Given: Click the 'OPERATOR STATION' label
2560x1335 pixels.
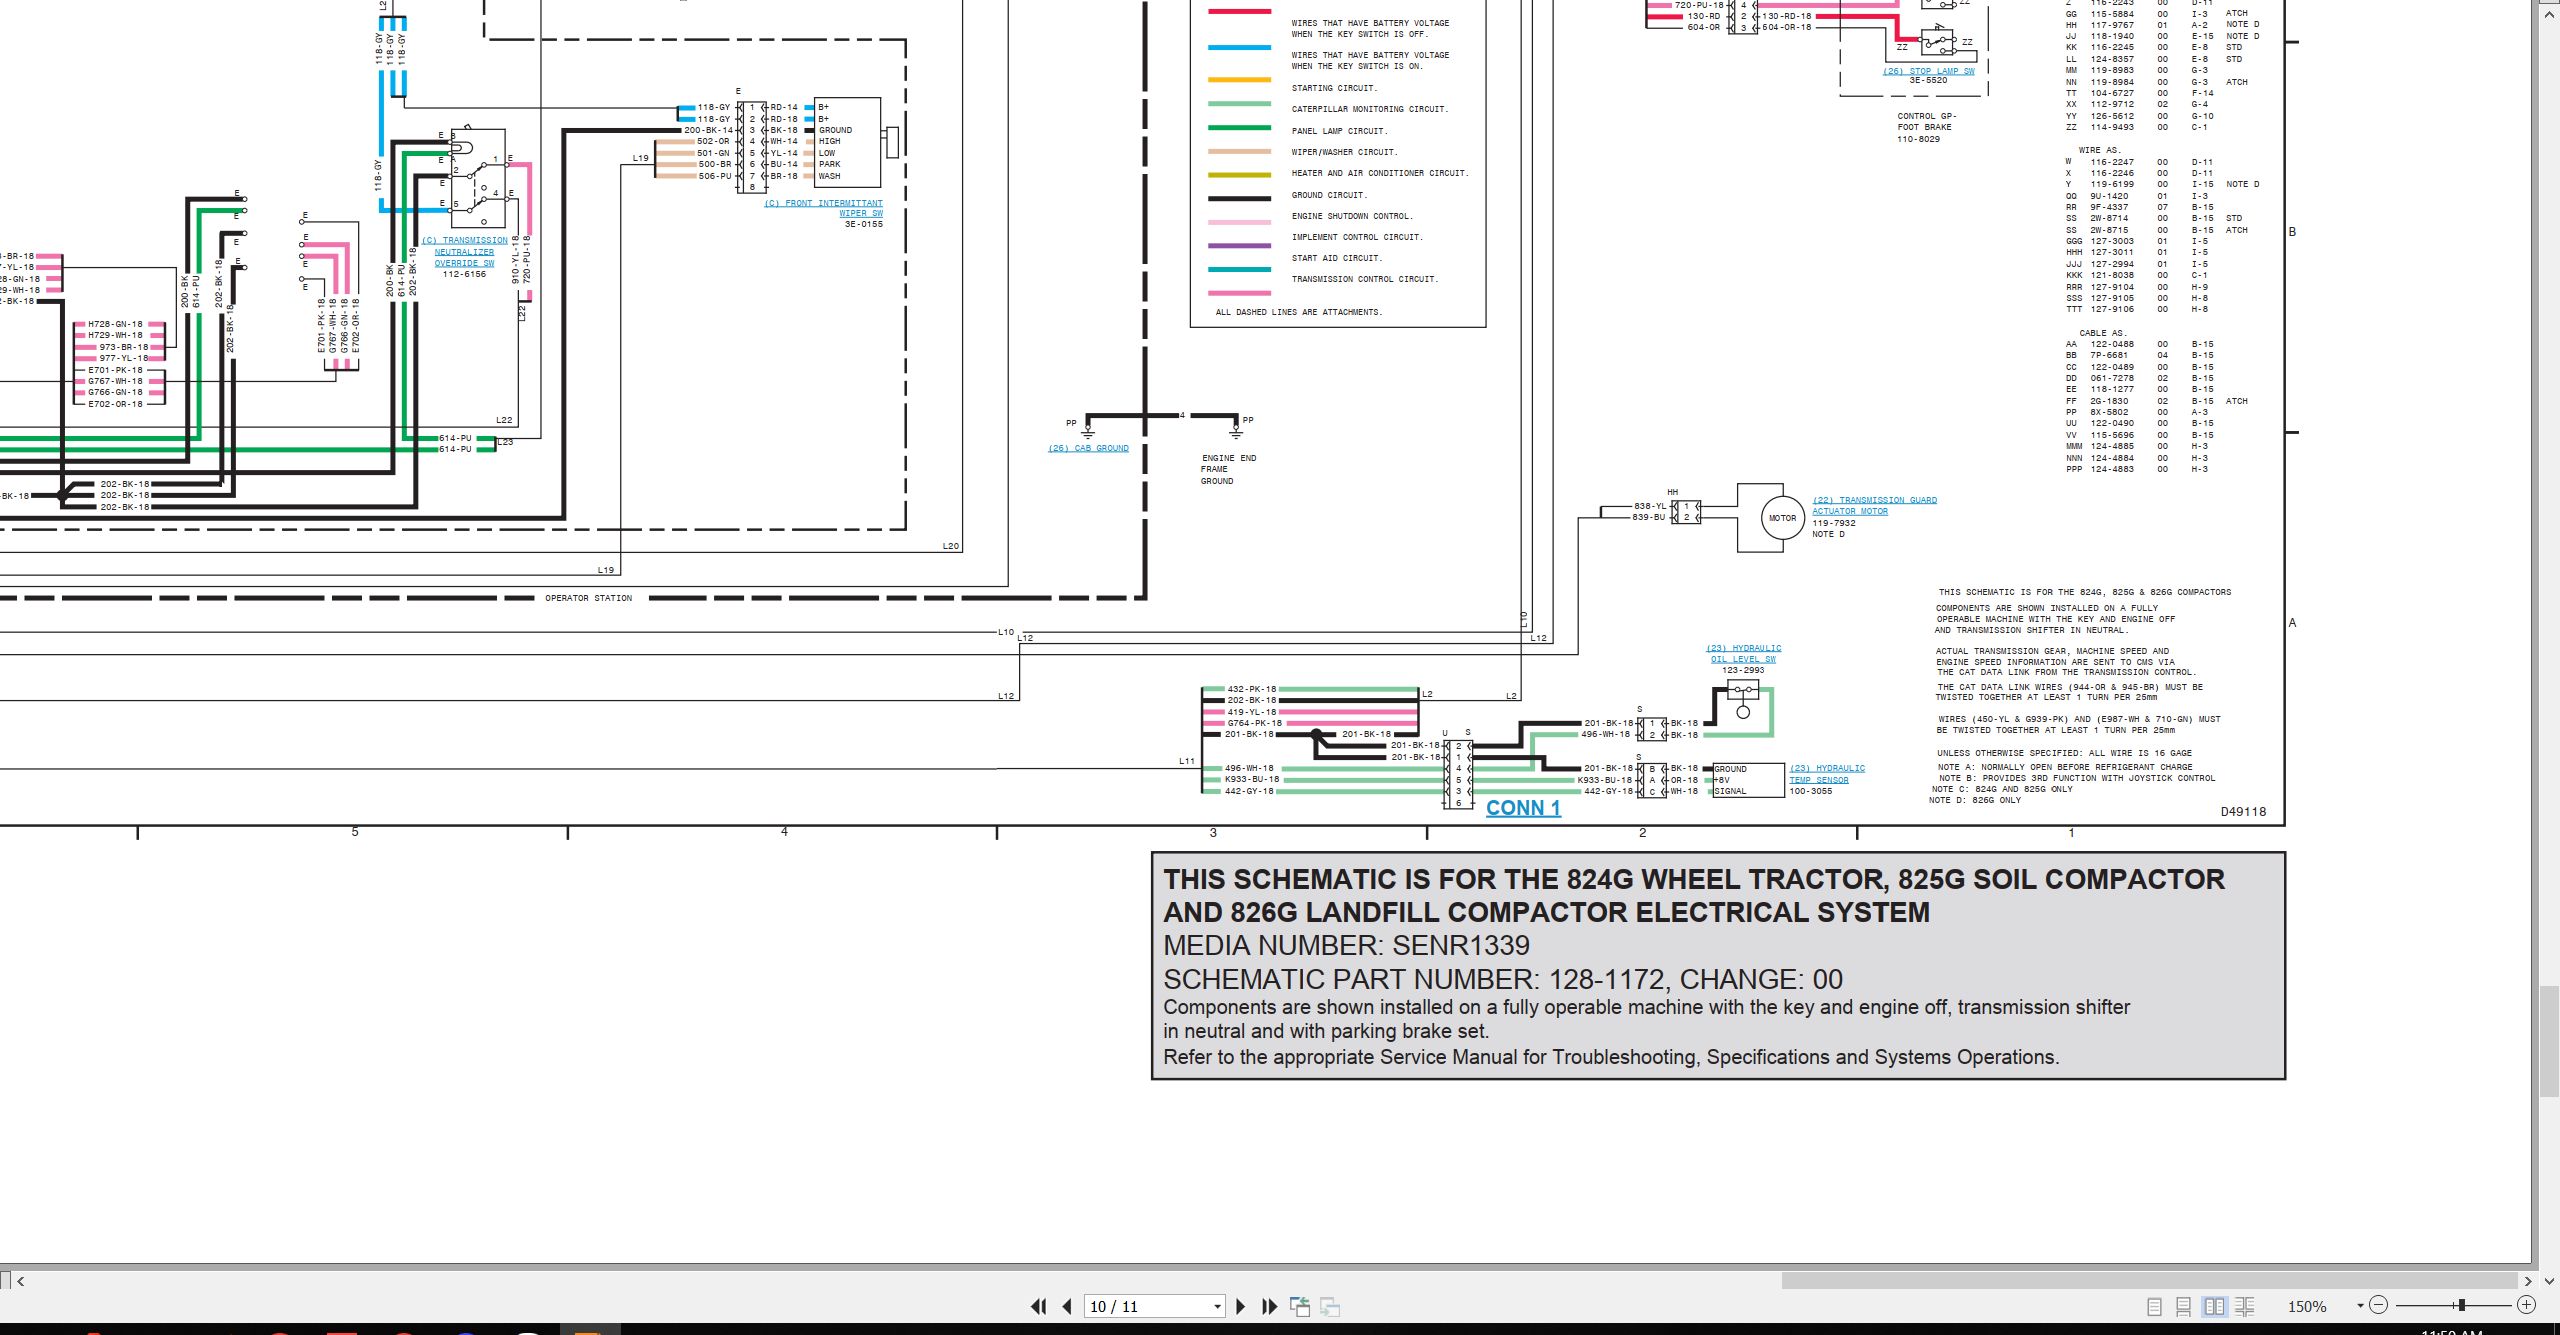Looking at the screenshot, I should click(589, 598).
